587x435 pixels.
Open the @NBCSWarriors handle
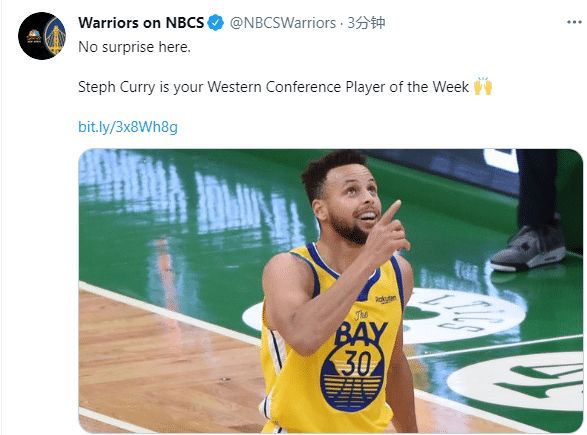[x=283, y=23]
